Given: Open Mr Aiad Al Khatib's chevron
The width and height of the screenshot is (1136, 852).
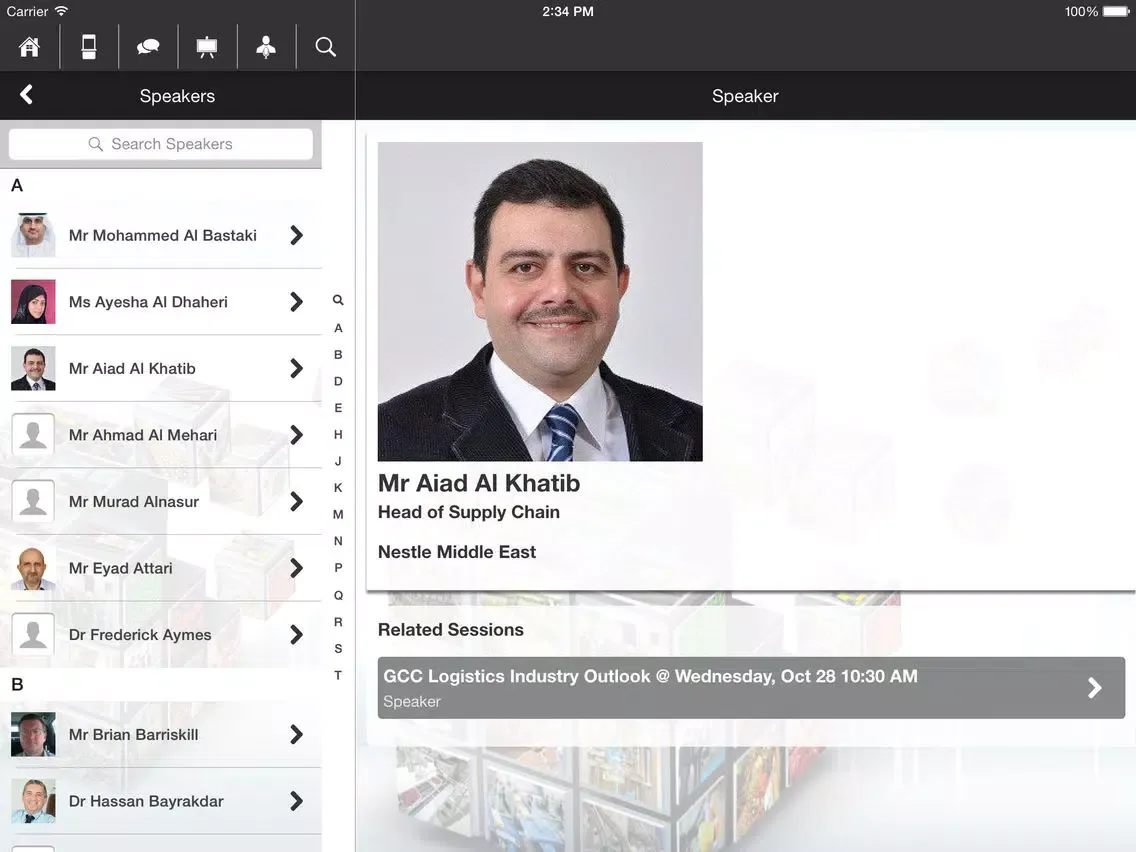Looking at the screenshot, I should (296, 368).
